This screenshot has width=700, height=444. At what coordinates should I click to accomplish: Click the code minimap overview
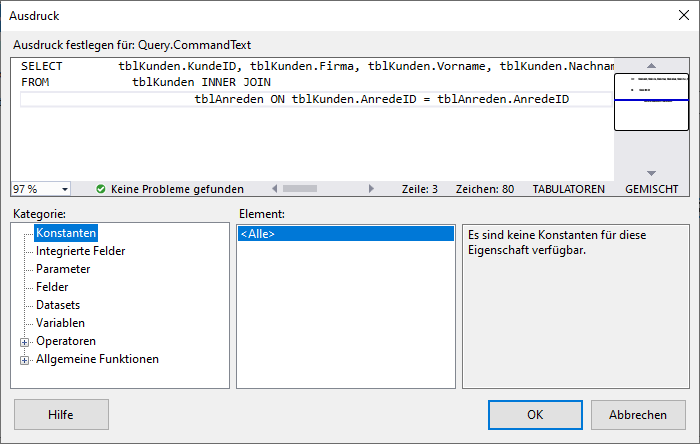651,102
